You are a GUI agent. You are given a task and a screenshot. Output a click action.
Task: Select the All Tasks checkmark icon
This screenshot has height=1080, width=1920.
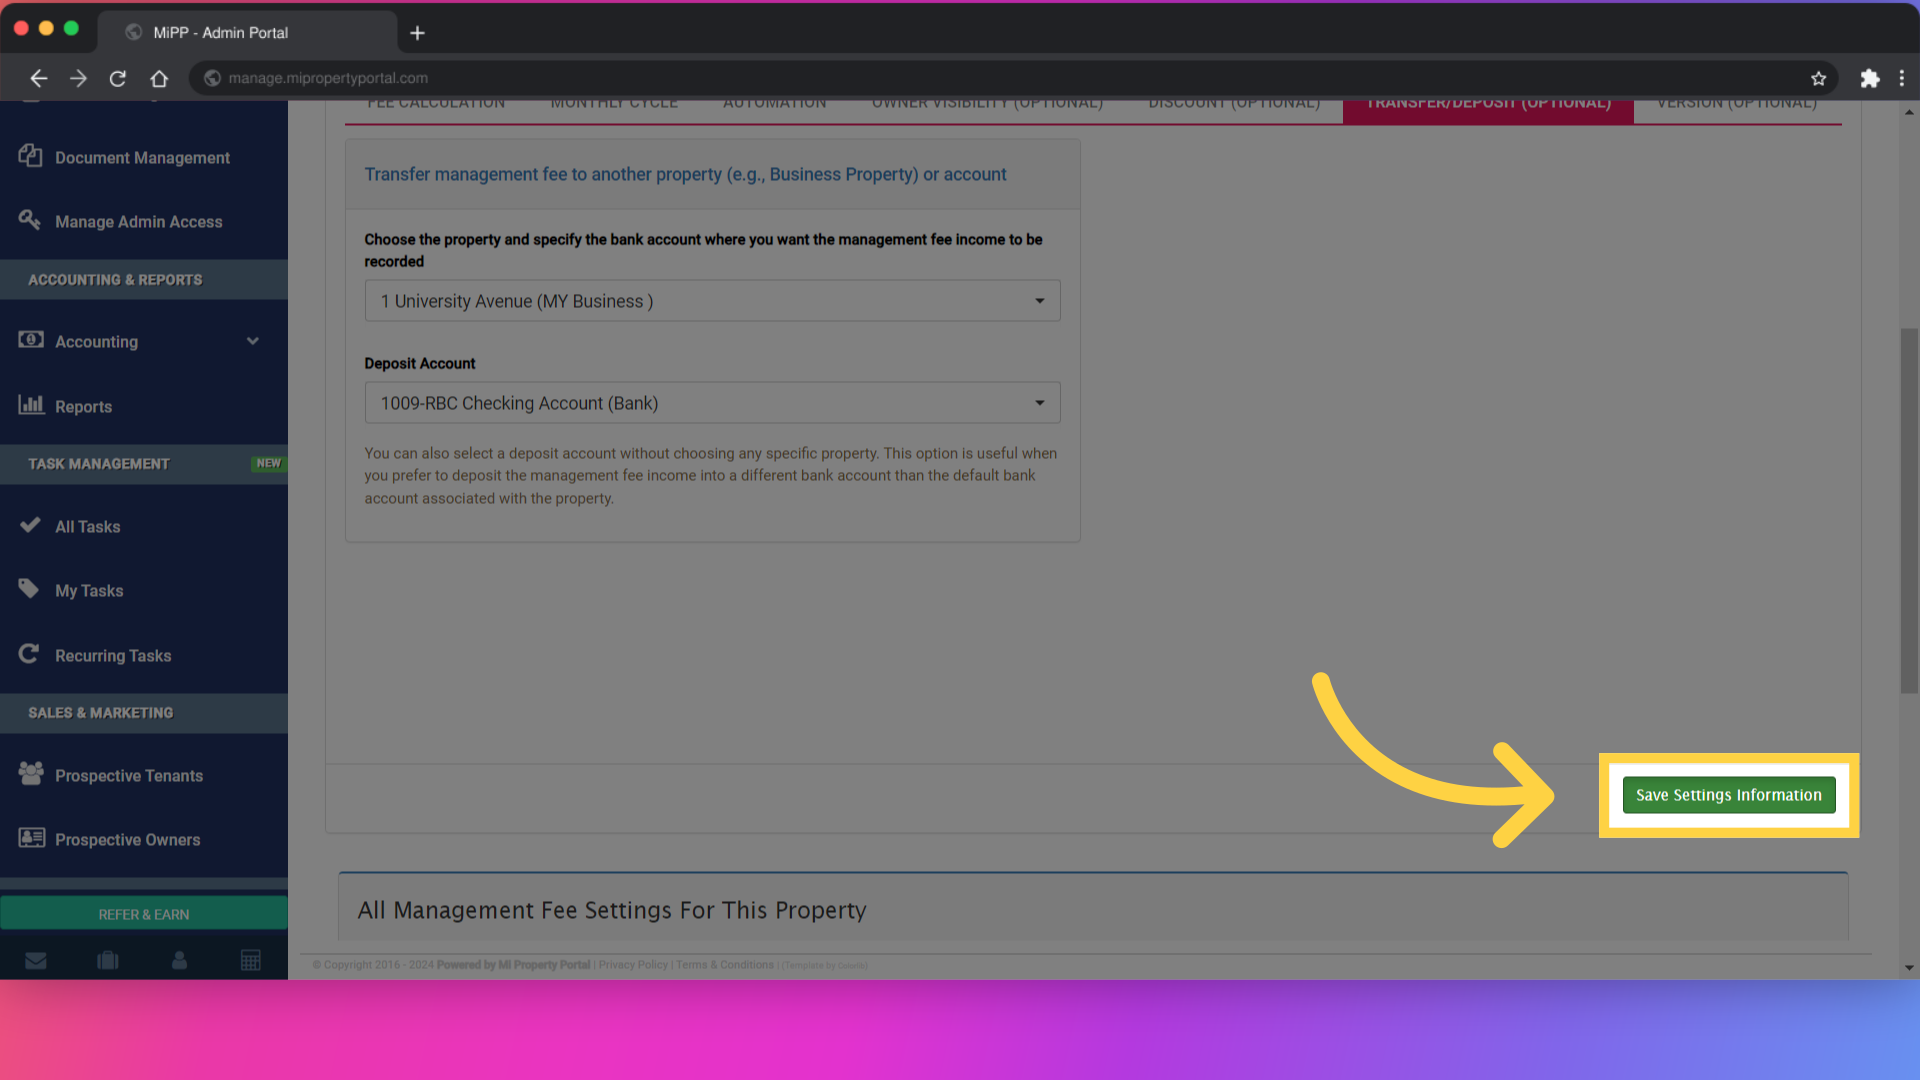(x=30, y=525)
